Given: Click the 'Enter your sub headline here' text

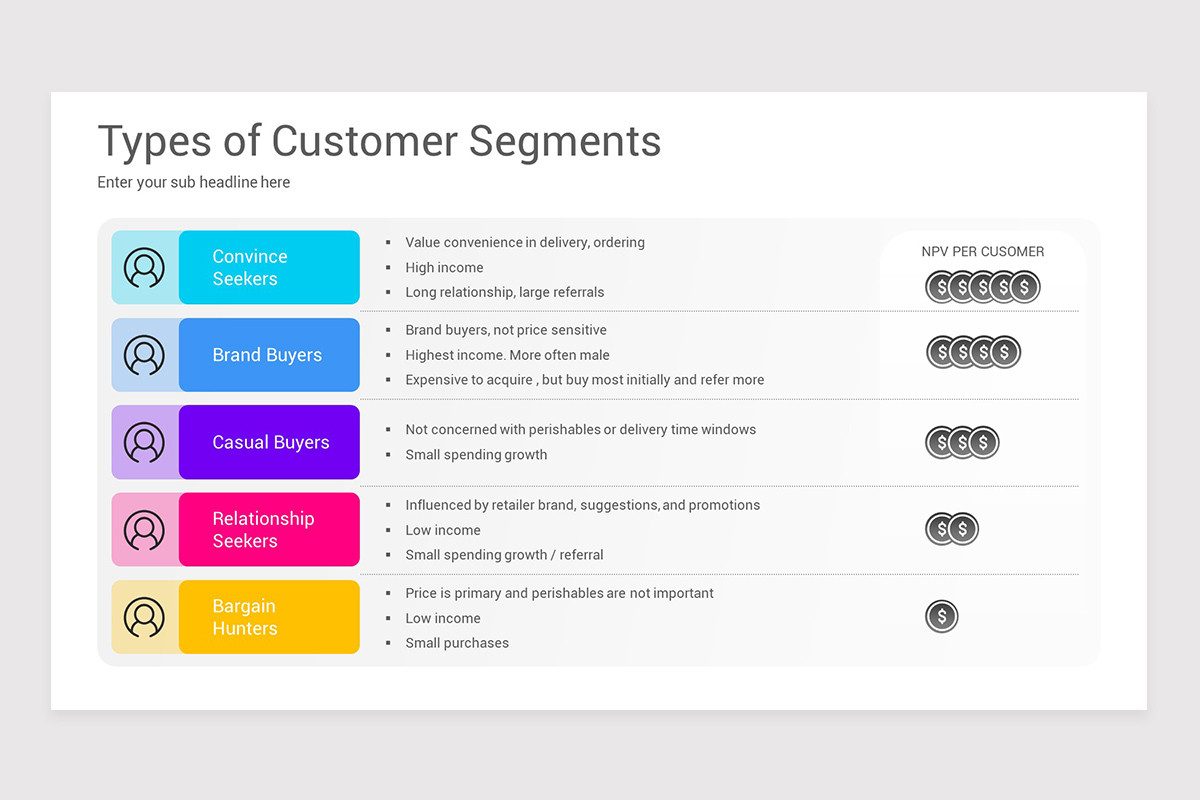Looking at the screenshot, I should [x=194, y=182].
